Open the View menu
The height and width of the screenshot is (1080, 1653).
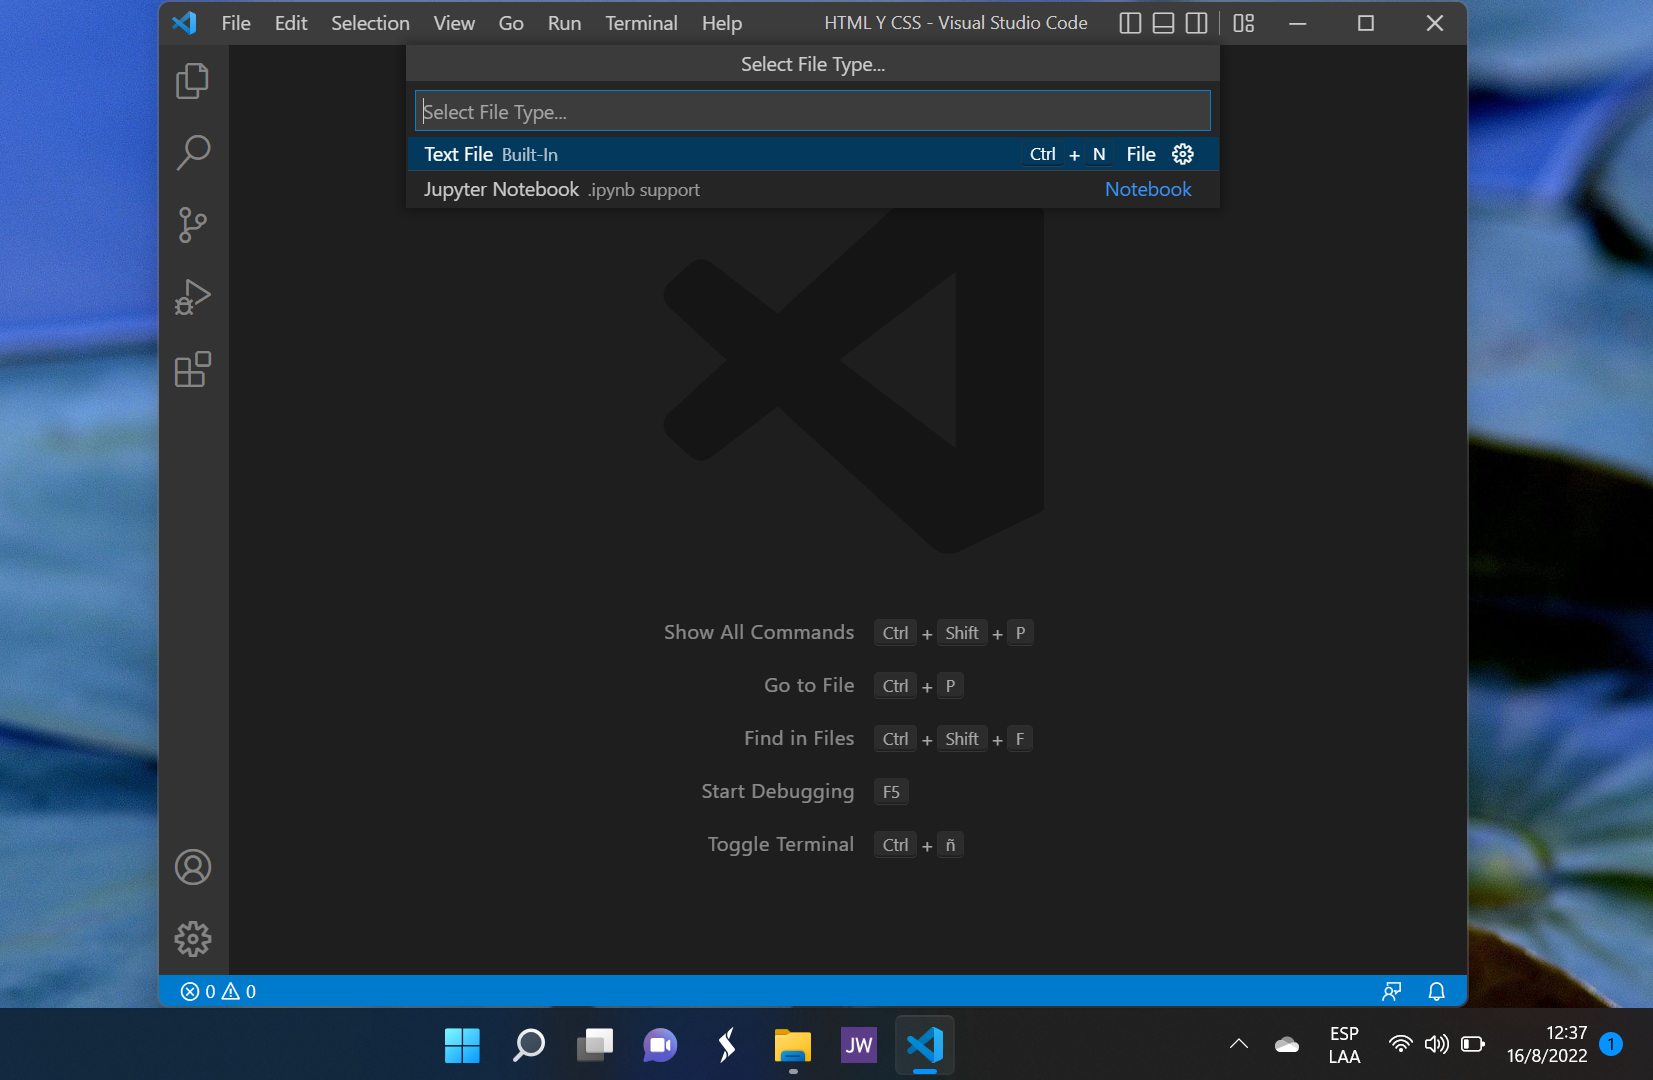tap(454, 23)
